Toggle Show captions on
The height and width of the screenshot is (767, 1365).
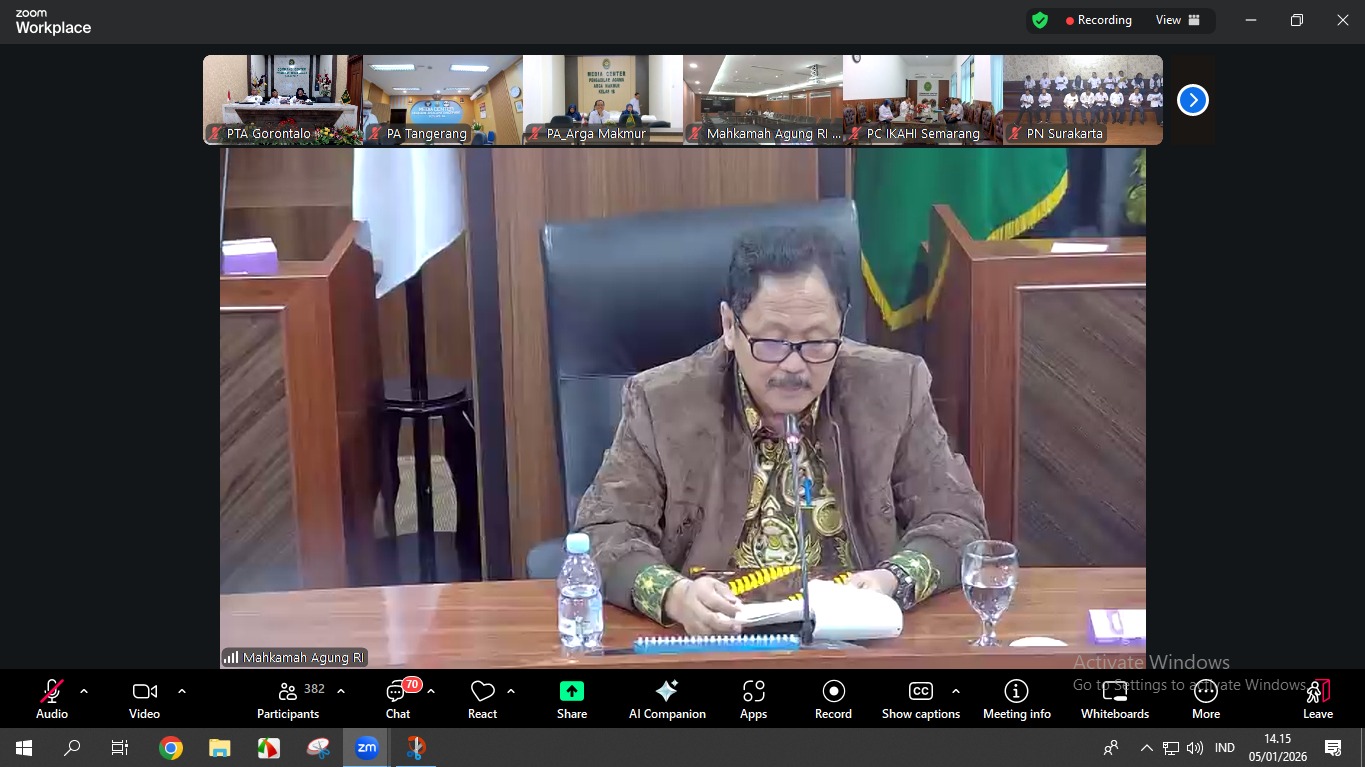click(x=920, y=699)
